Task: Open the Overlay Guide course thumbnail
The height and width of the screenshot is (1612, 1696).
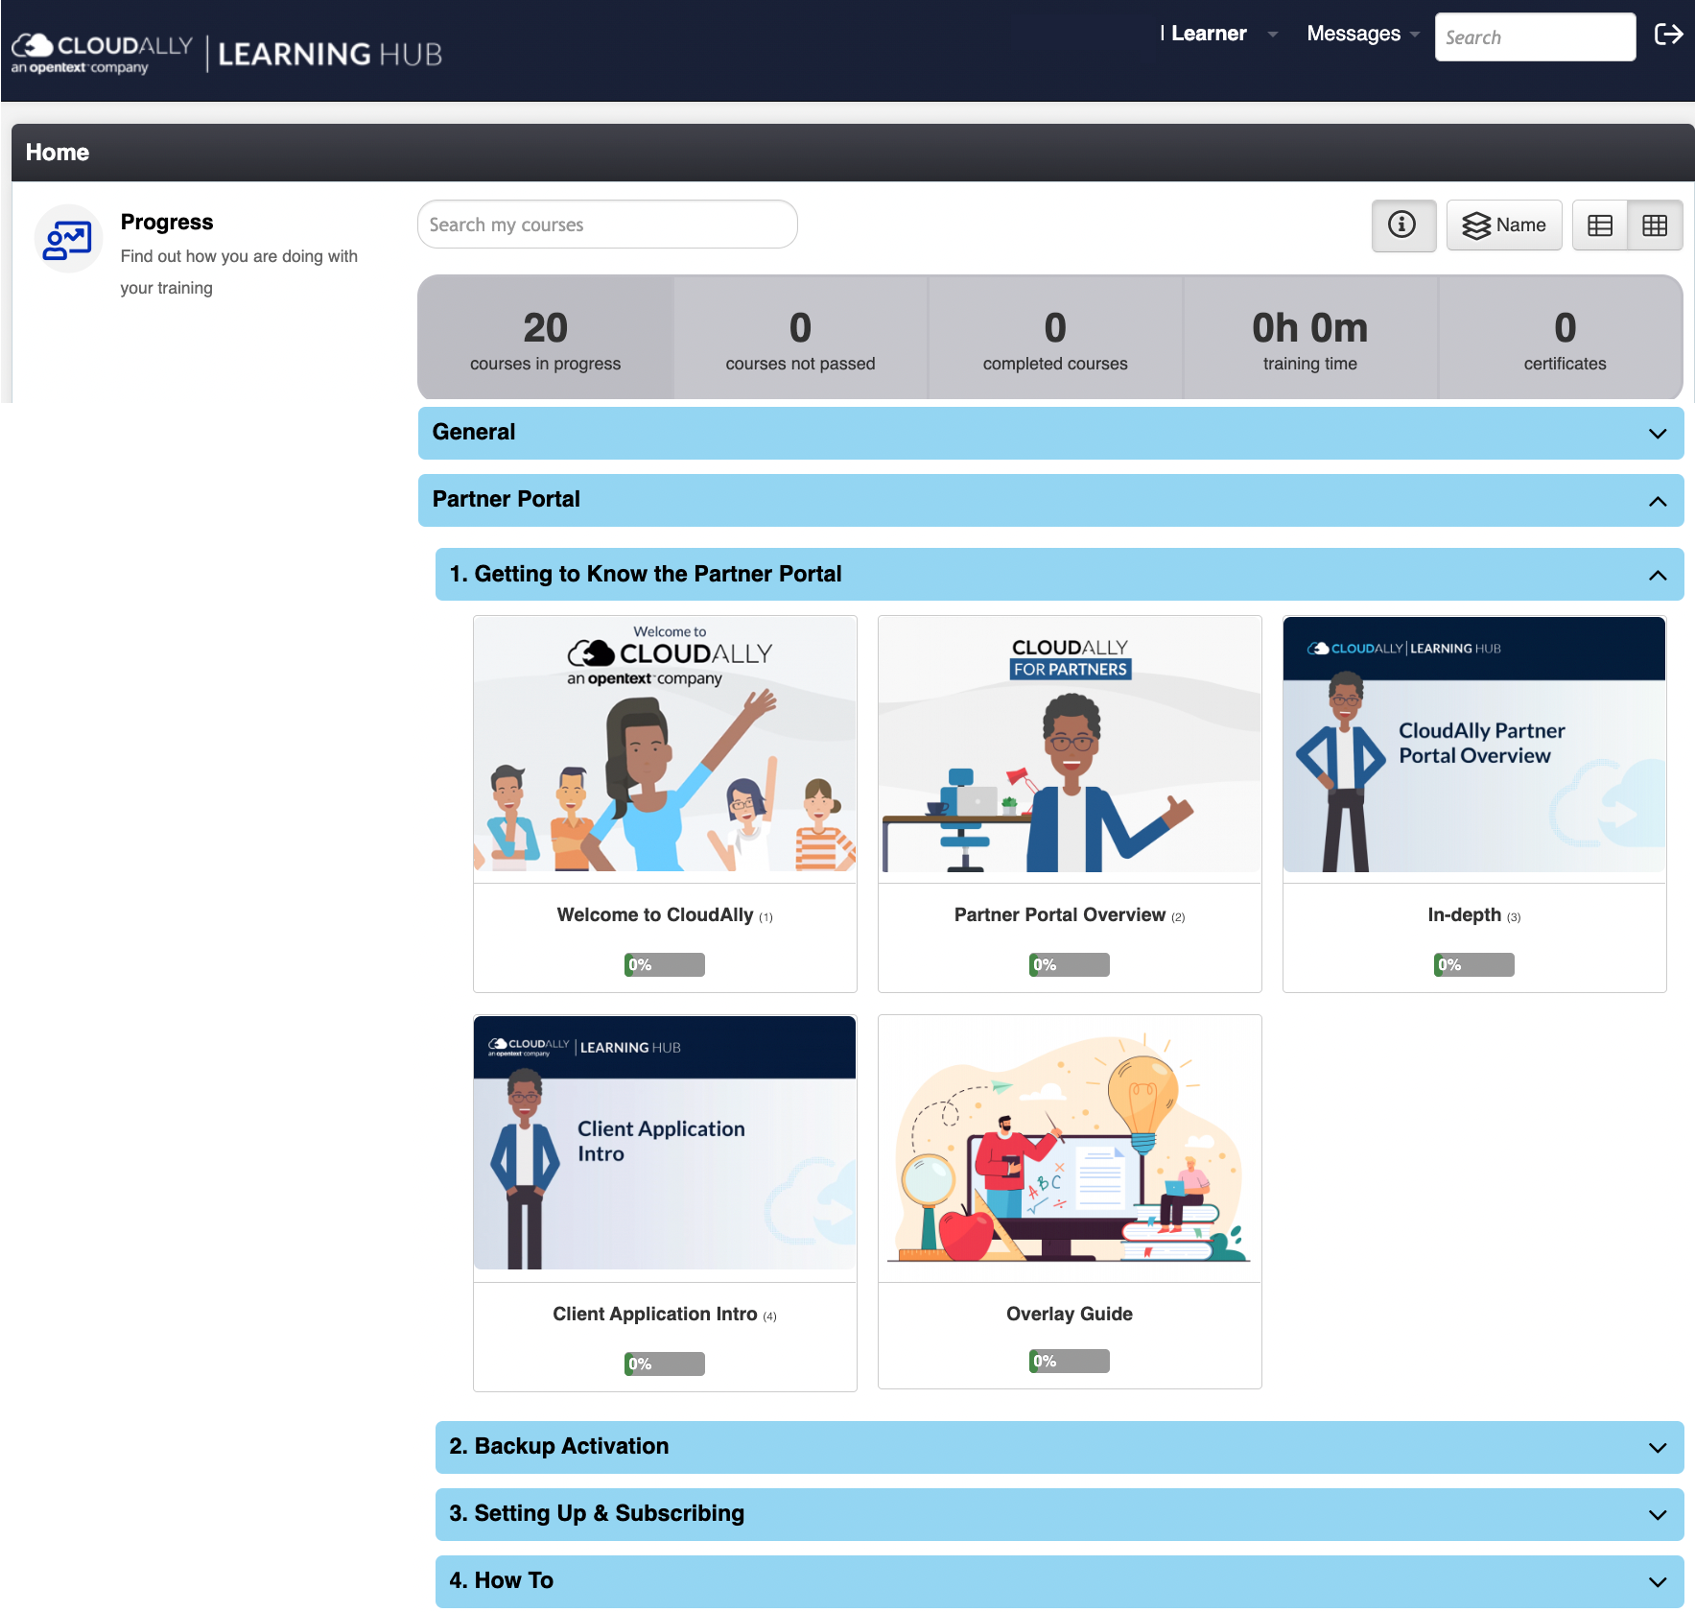Action: pyautogui.click(x=1070, y=1143)
